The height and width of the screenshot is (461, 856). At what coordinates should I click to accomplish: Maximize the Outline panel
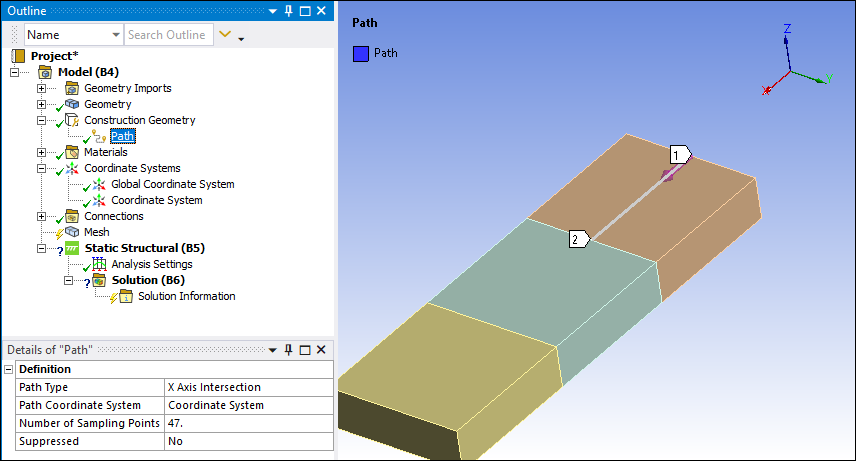[305, 11]
